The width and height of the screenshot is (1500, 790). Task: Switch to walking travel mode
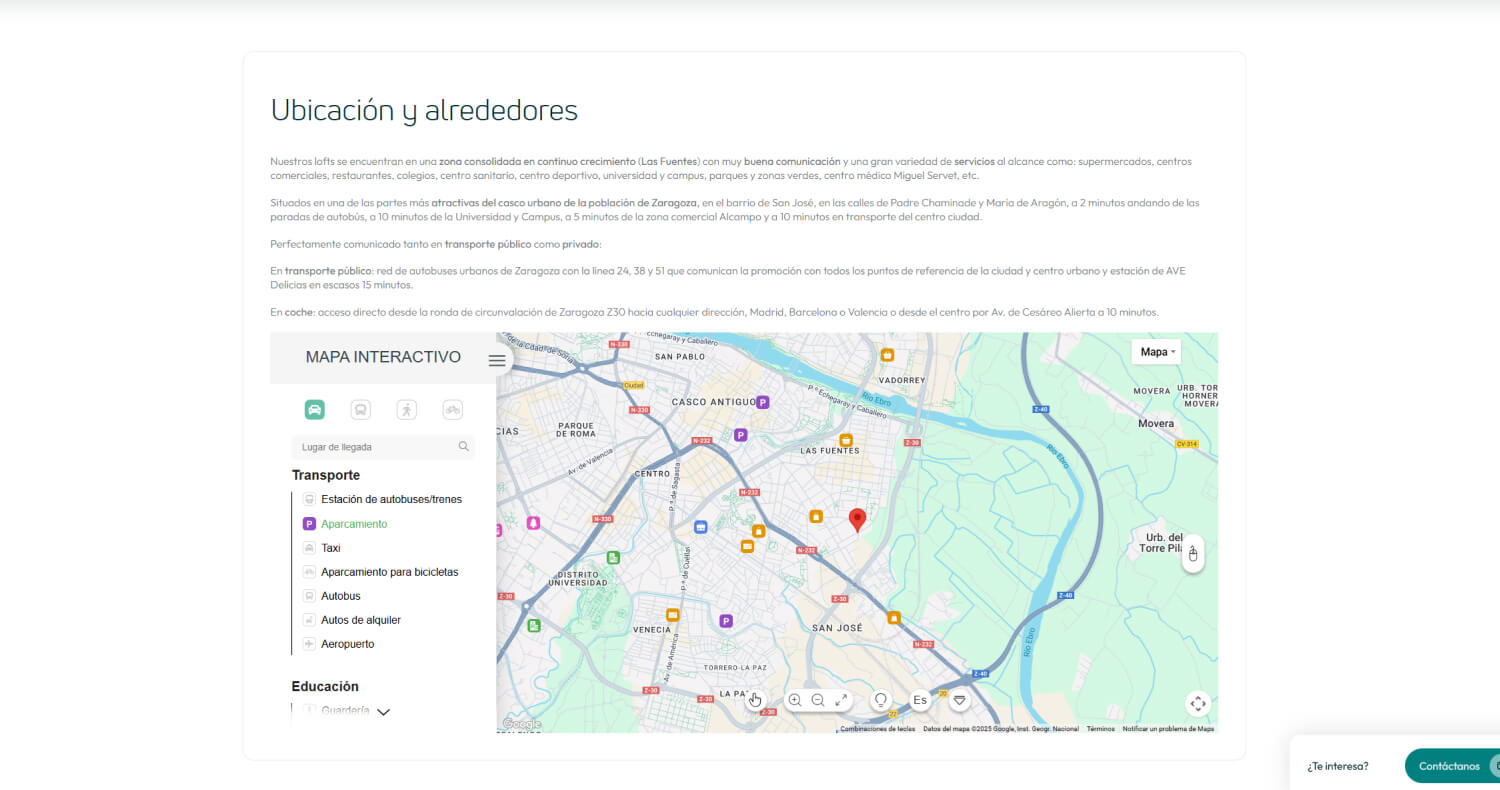click(x=406, y=409)
